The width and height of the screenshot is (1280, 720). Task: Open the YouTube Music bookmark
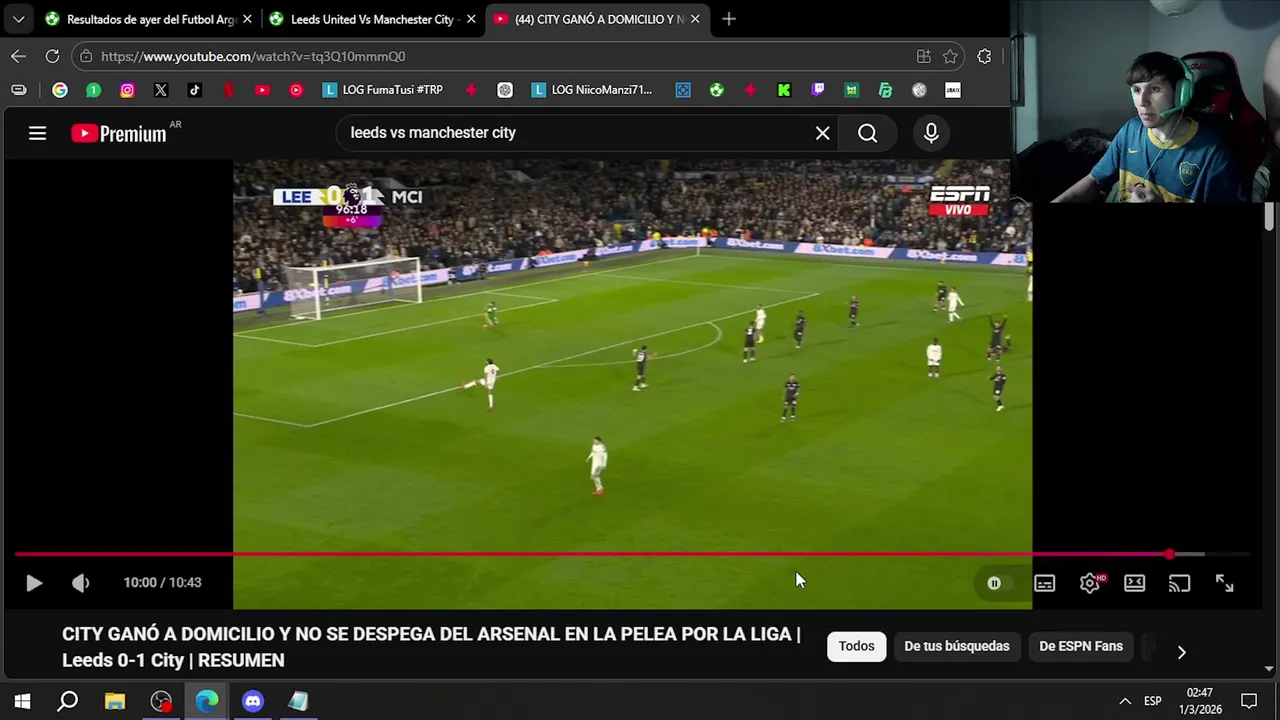pyautogui.click(x=296, y=90)
